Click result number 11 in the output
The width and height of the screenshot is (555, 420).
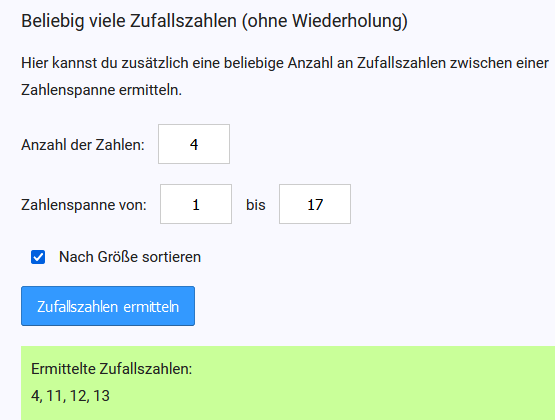click(54, 396)
